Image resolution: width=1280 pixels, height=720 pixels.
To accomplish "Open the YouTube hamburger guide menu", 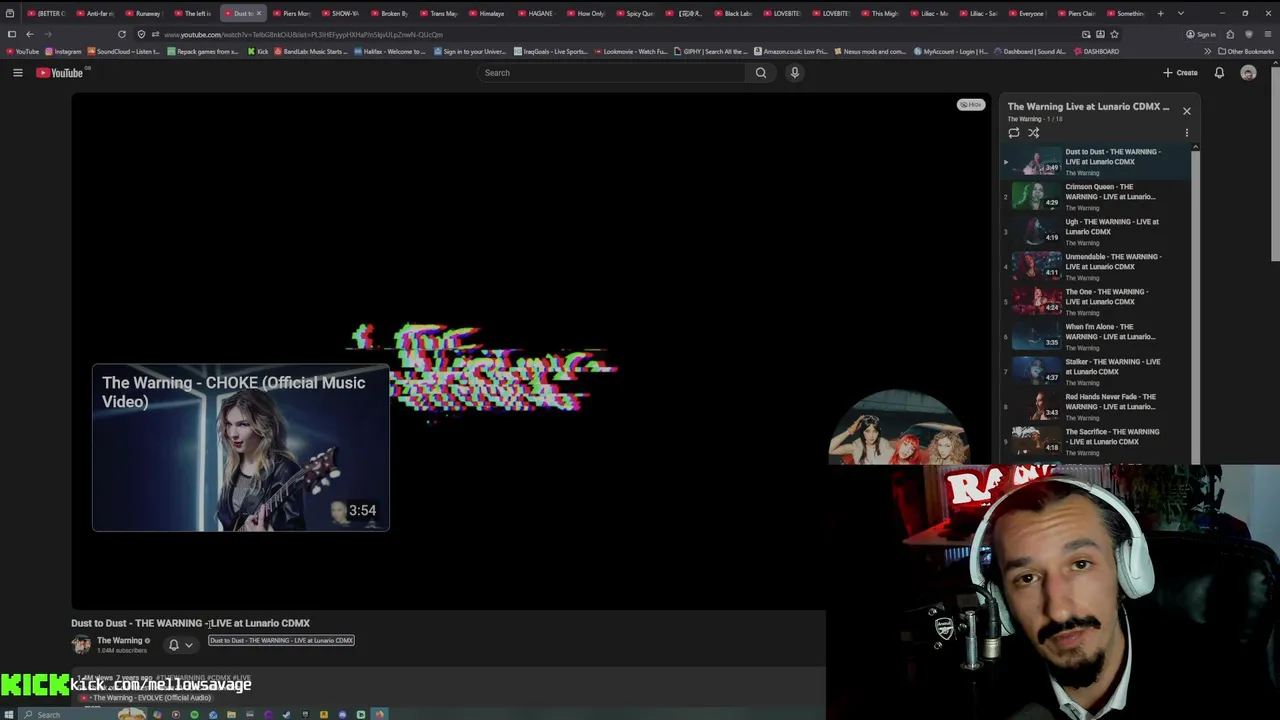I will pos(17,72).
